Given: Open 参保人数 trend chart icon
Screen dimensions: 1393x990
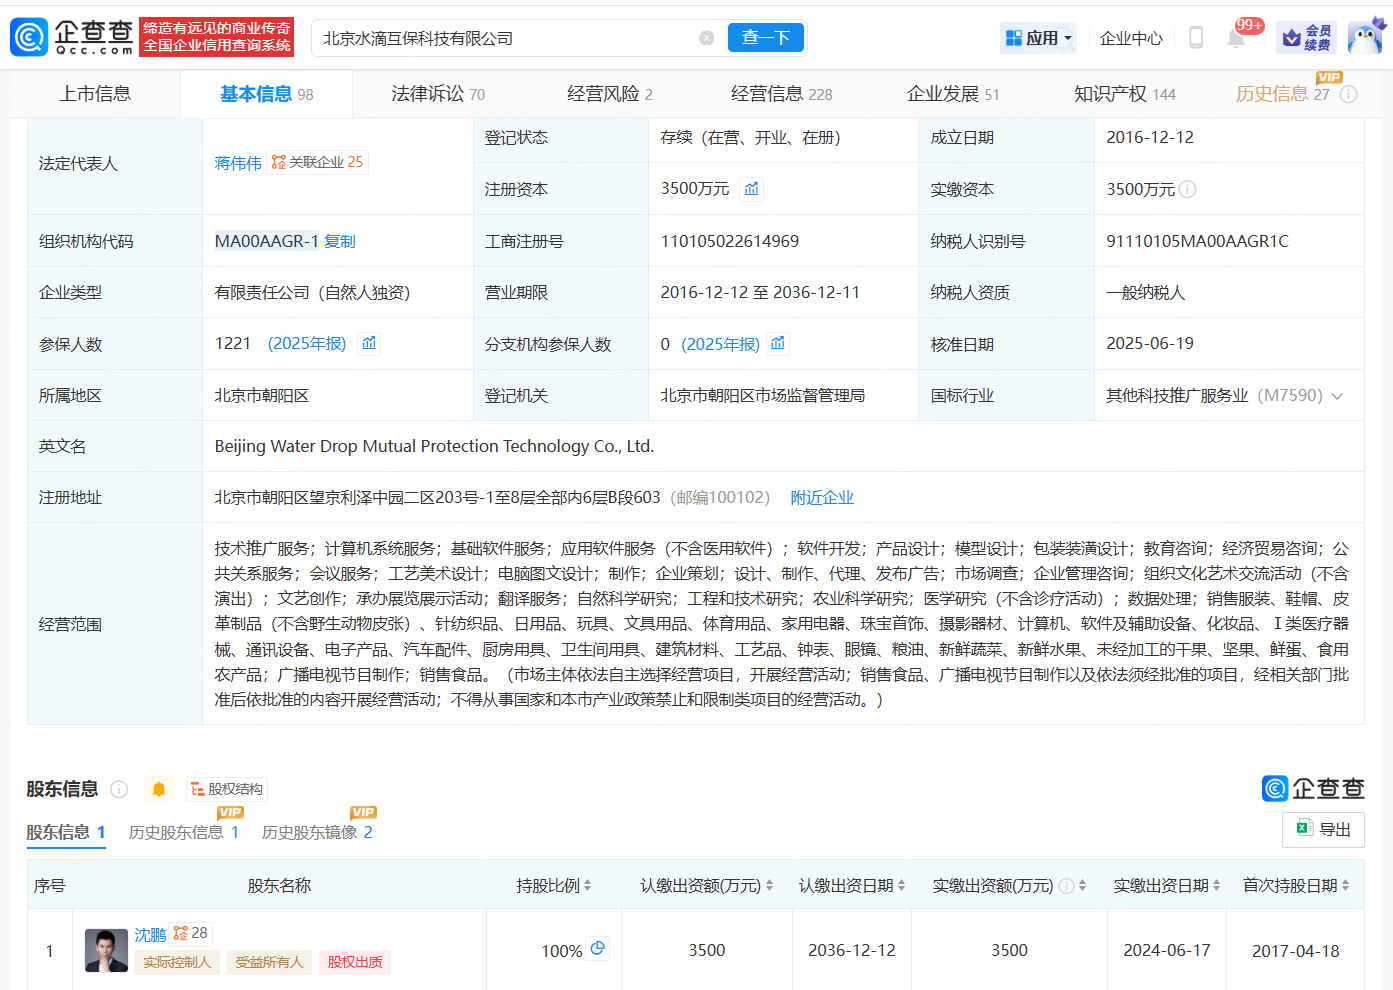Looking at the screenshot, I should (x=369, y=343).
